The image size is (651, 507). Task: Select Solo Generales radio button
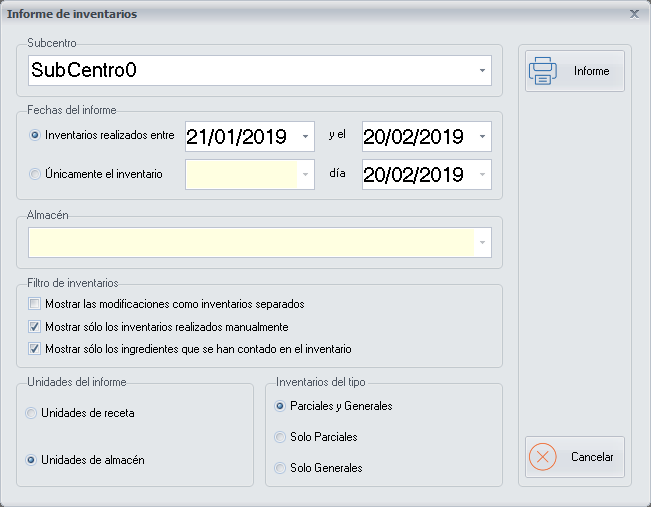(x=280, y=468)
